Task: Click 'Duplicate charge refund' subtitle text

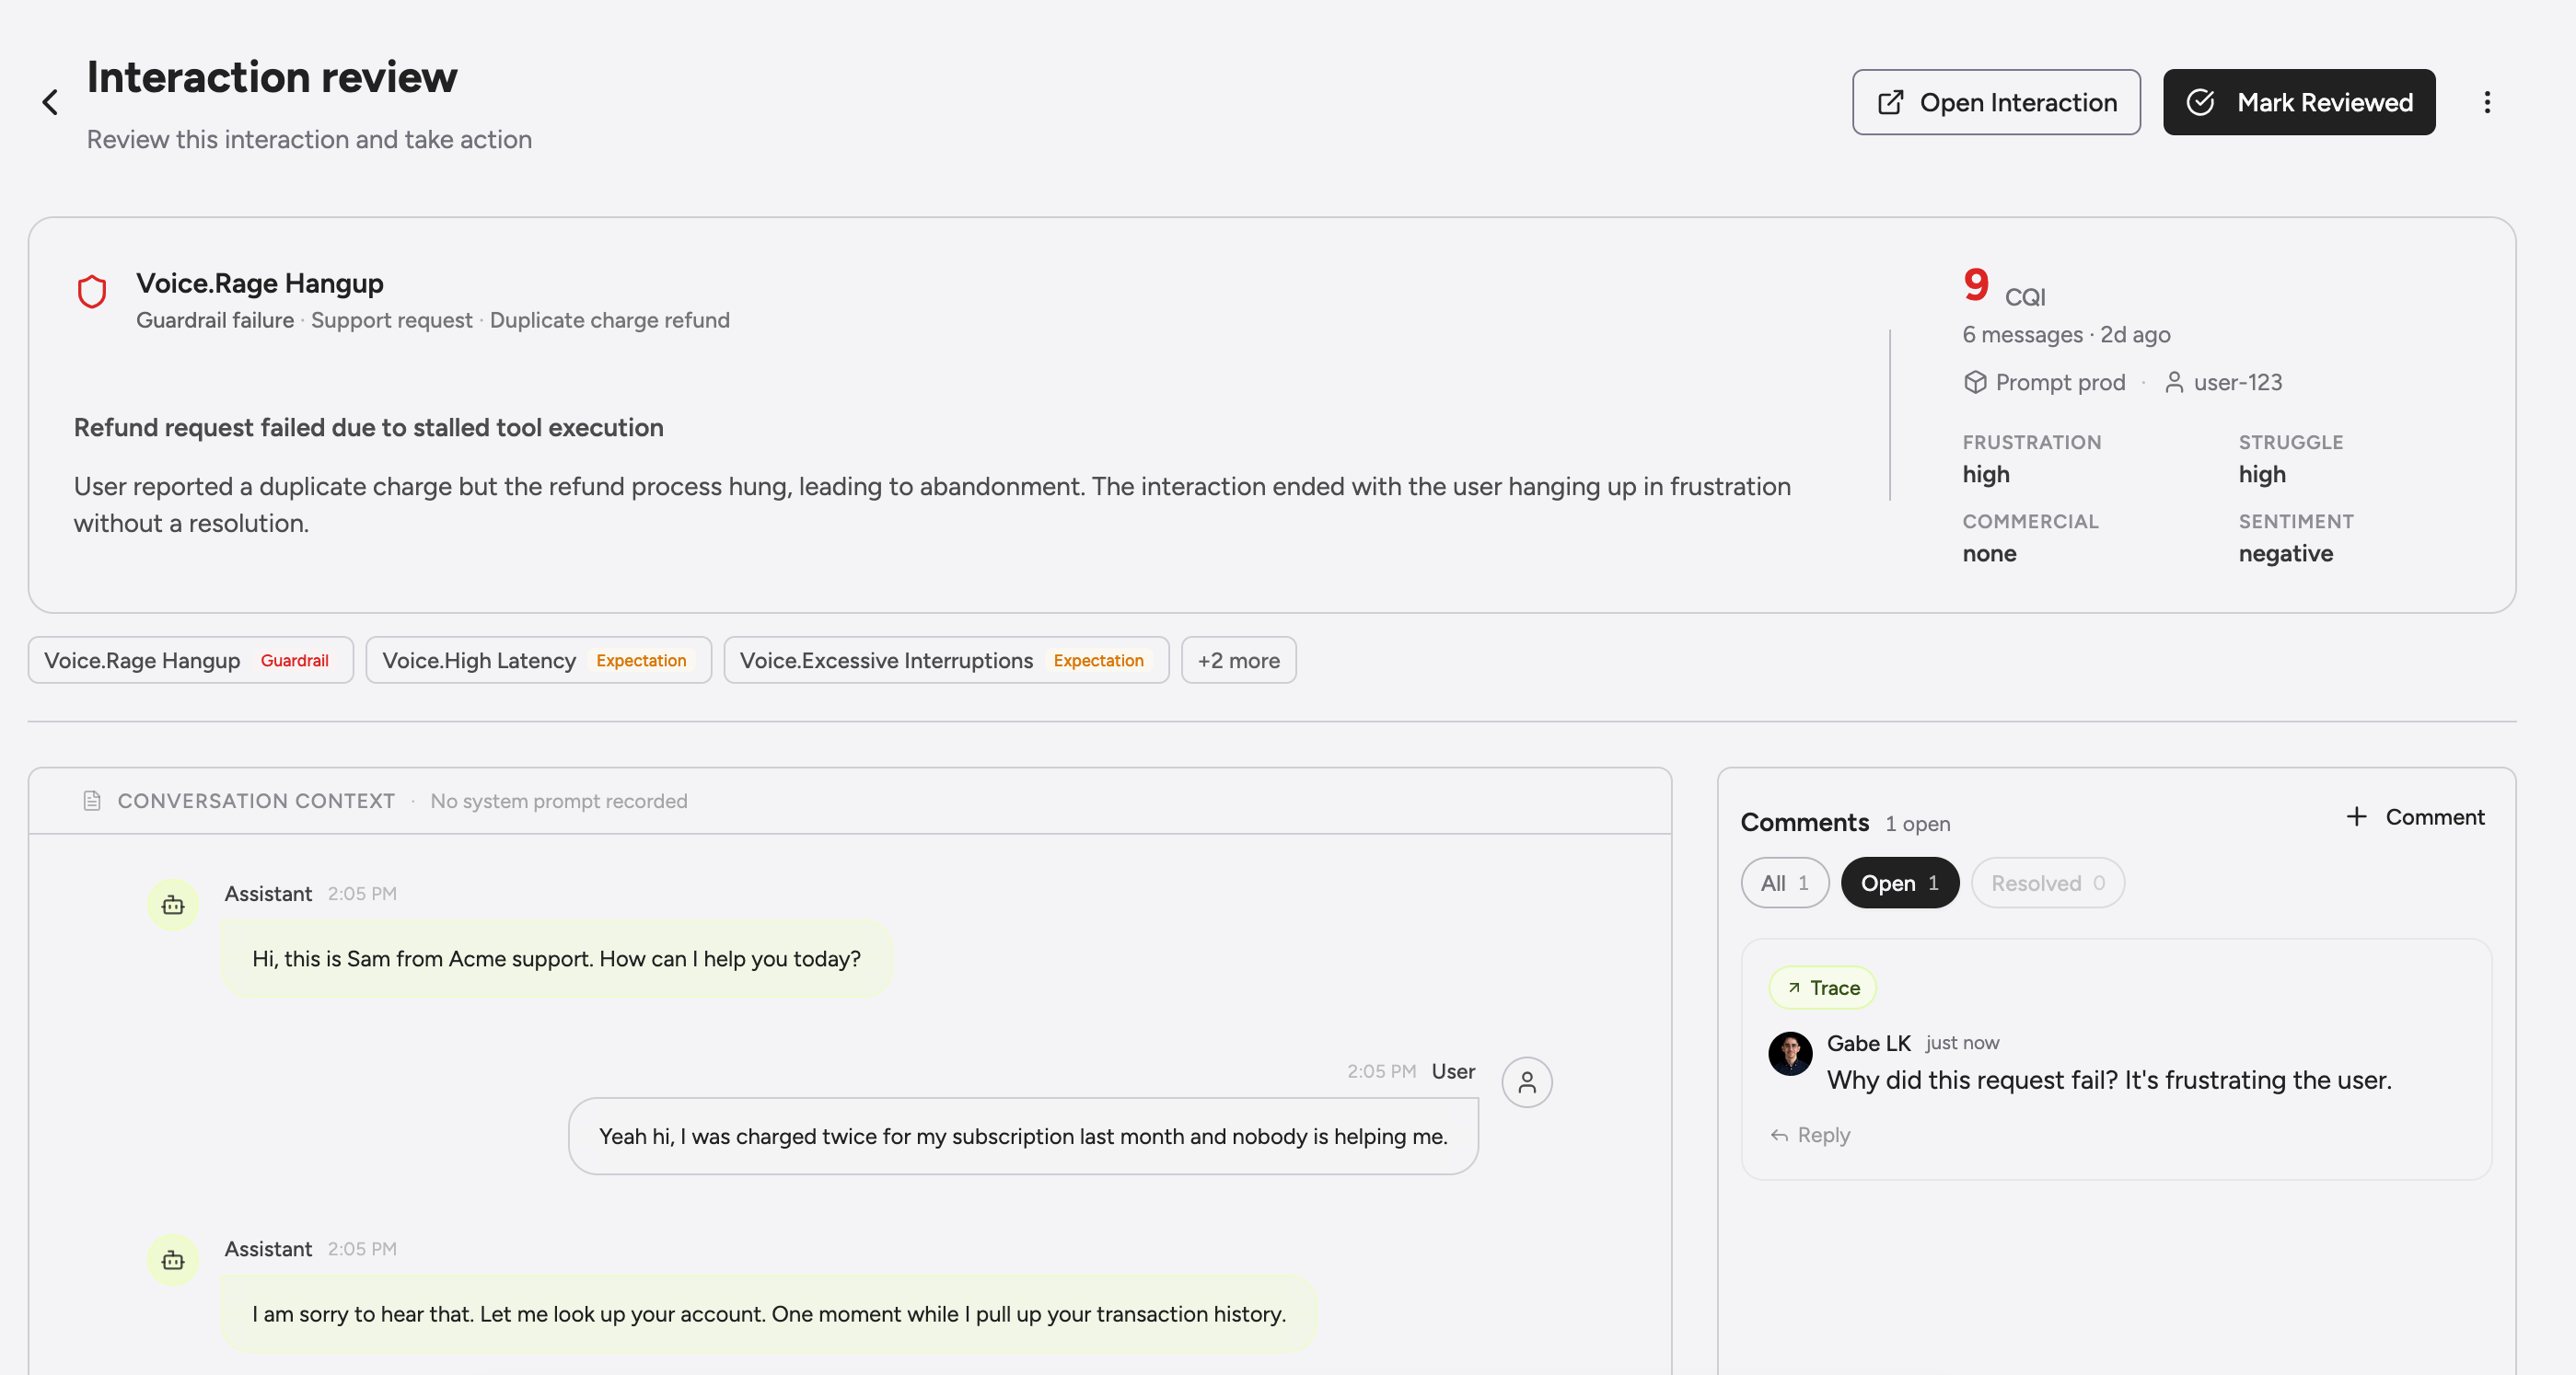Action: (609, 320)
